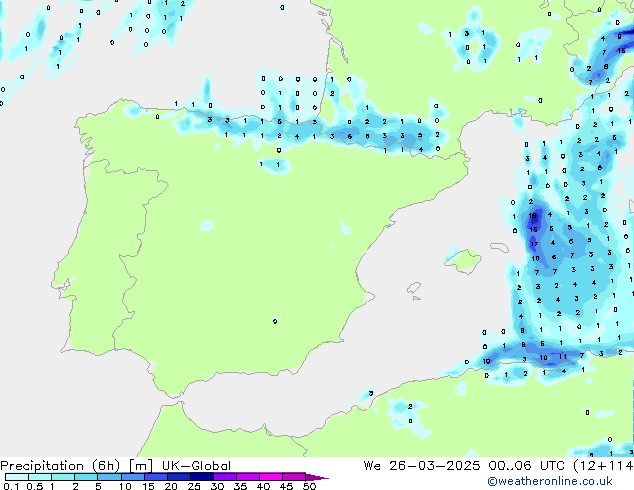The image size is (634, 490).
Task: Select the 2–5 legend color swatch
Action: [86, 477]
